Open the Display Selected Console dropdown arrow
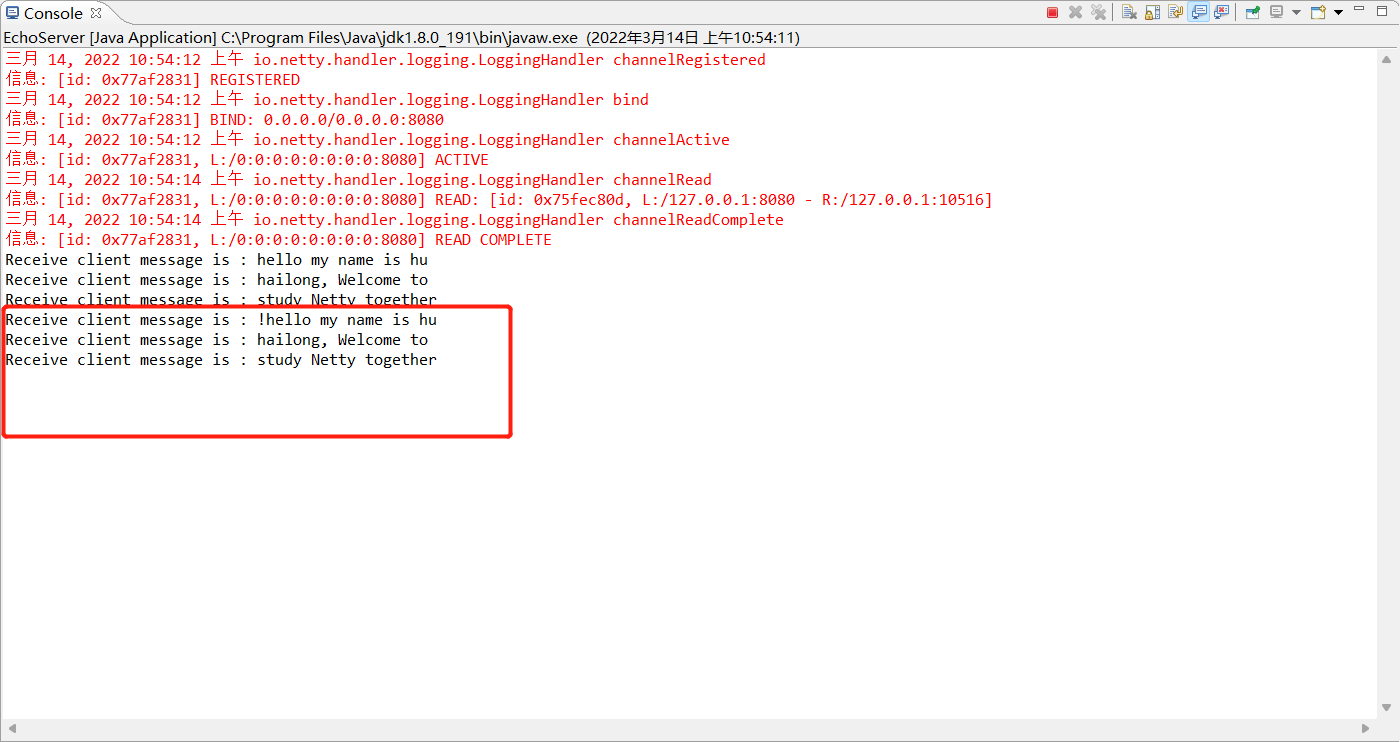 (x=1296, y=12)
